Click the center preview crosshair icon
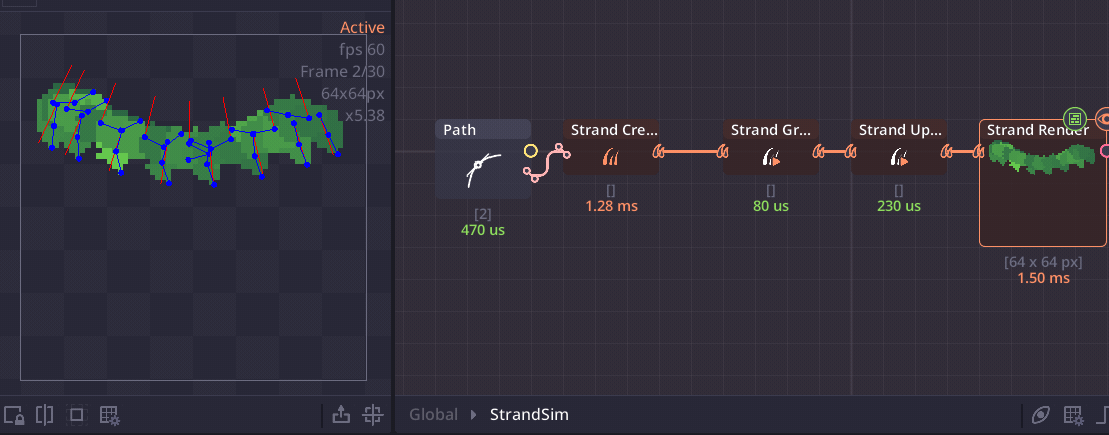This screenshot has width=1109, height=435. [x=373, y=415]
